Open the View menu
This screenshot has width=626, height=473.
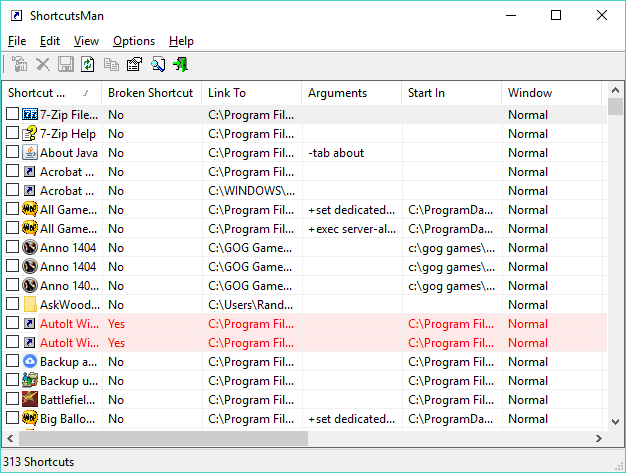[x=86, y=41]
